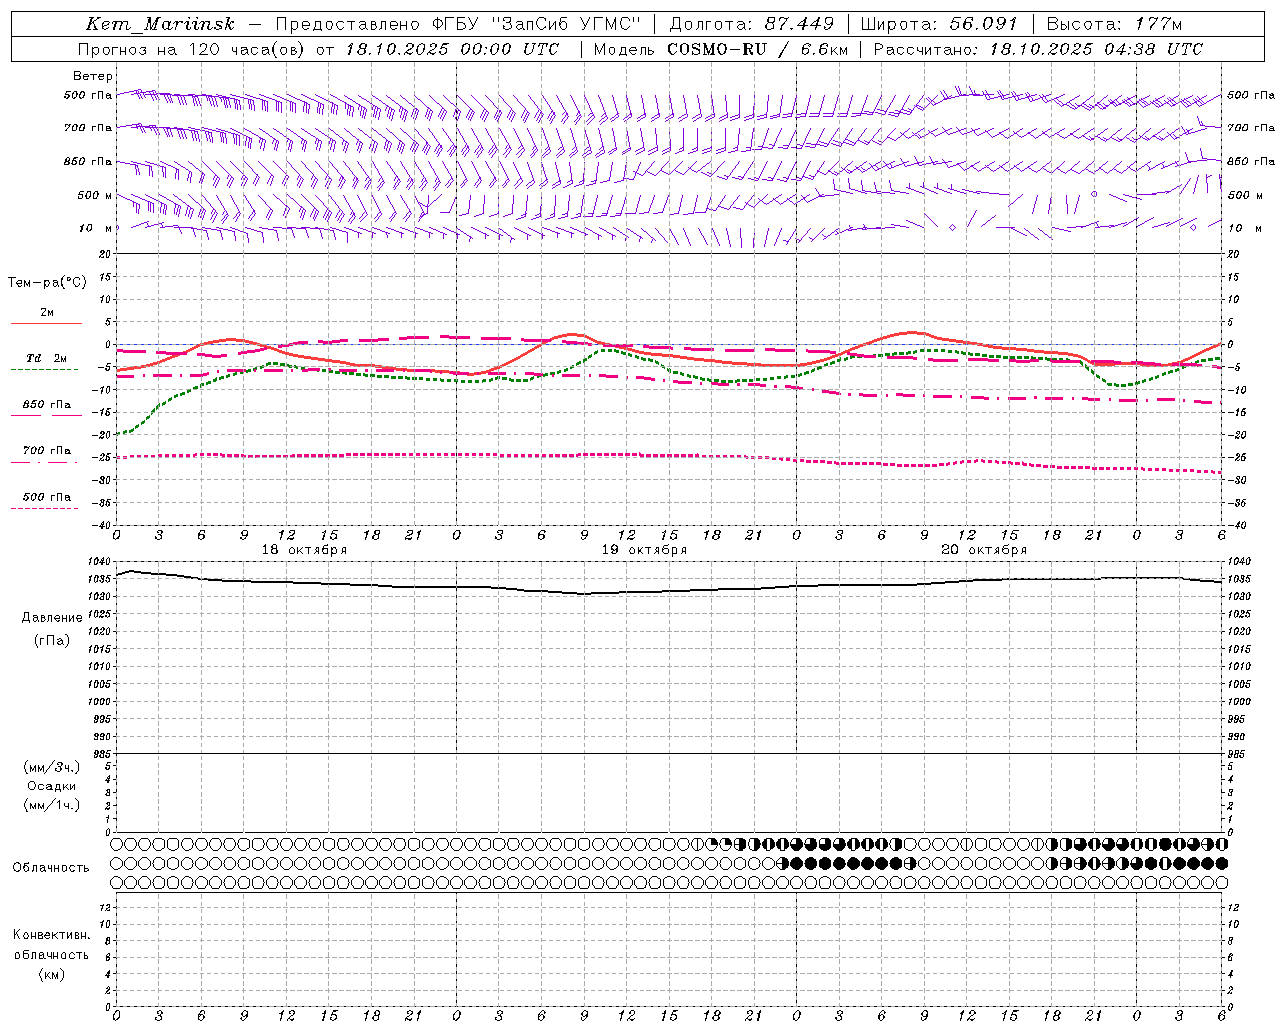Click the -25 value on right temperature axis
The width and height of the screenshot is (1280, 1024).
click(x=1237, y=458)
